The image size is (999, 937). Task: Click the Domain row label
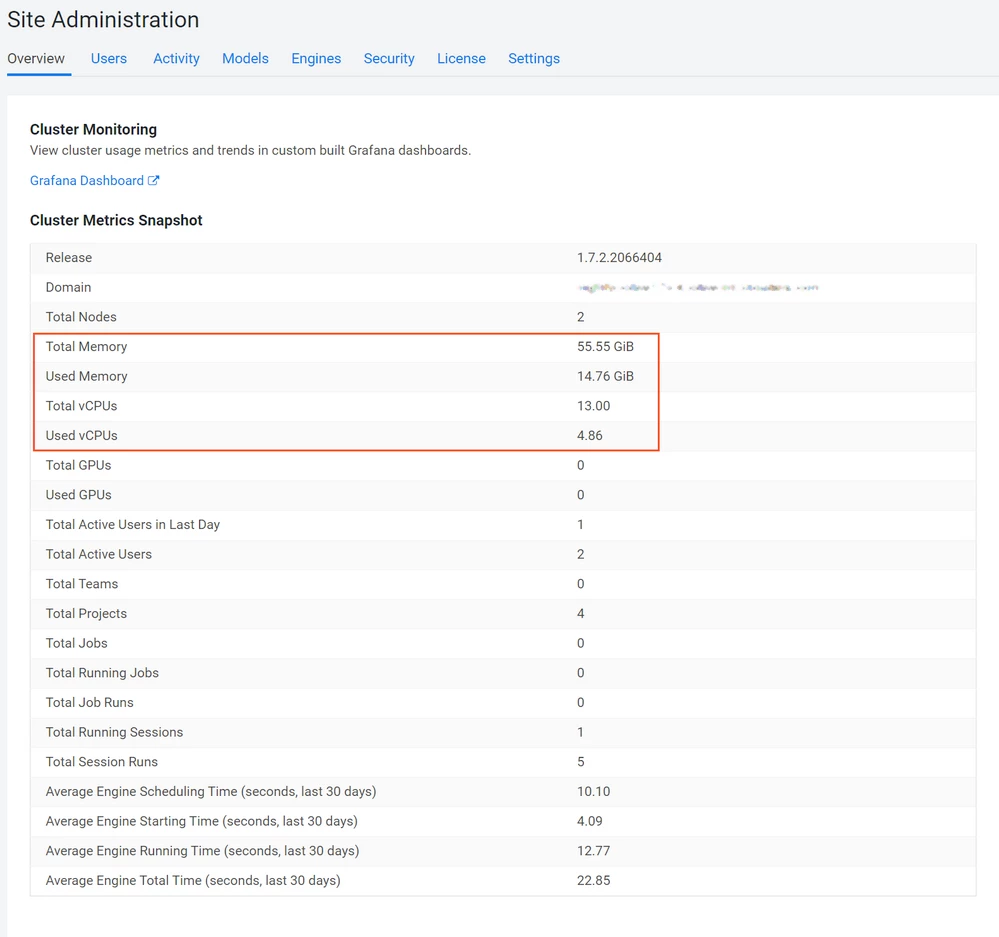pyautogui.click(x=68, y=287)
